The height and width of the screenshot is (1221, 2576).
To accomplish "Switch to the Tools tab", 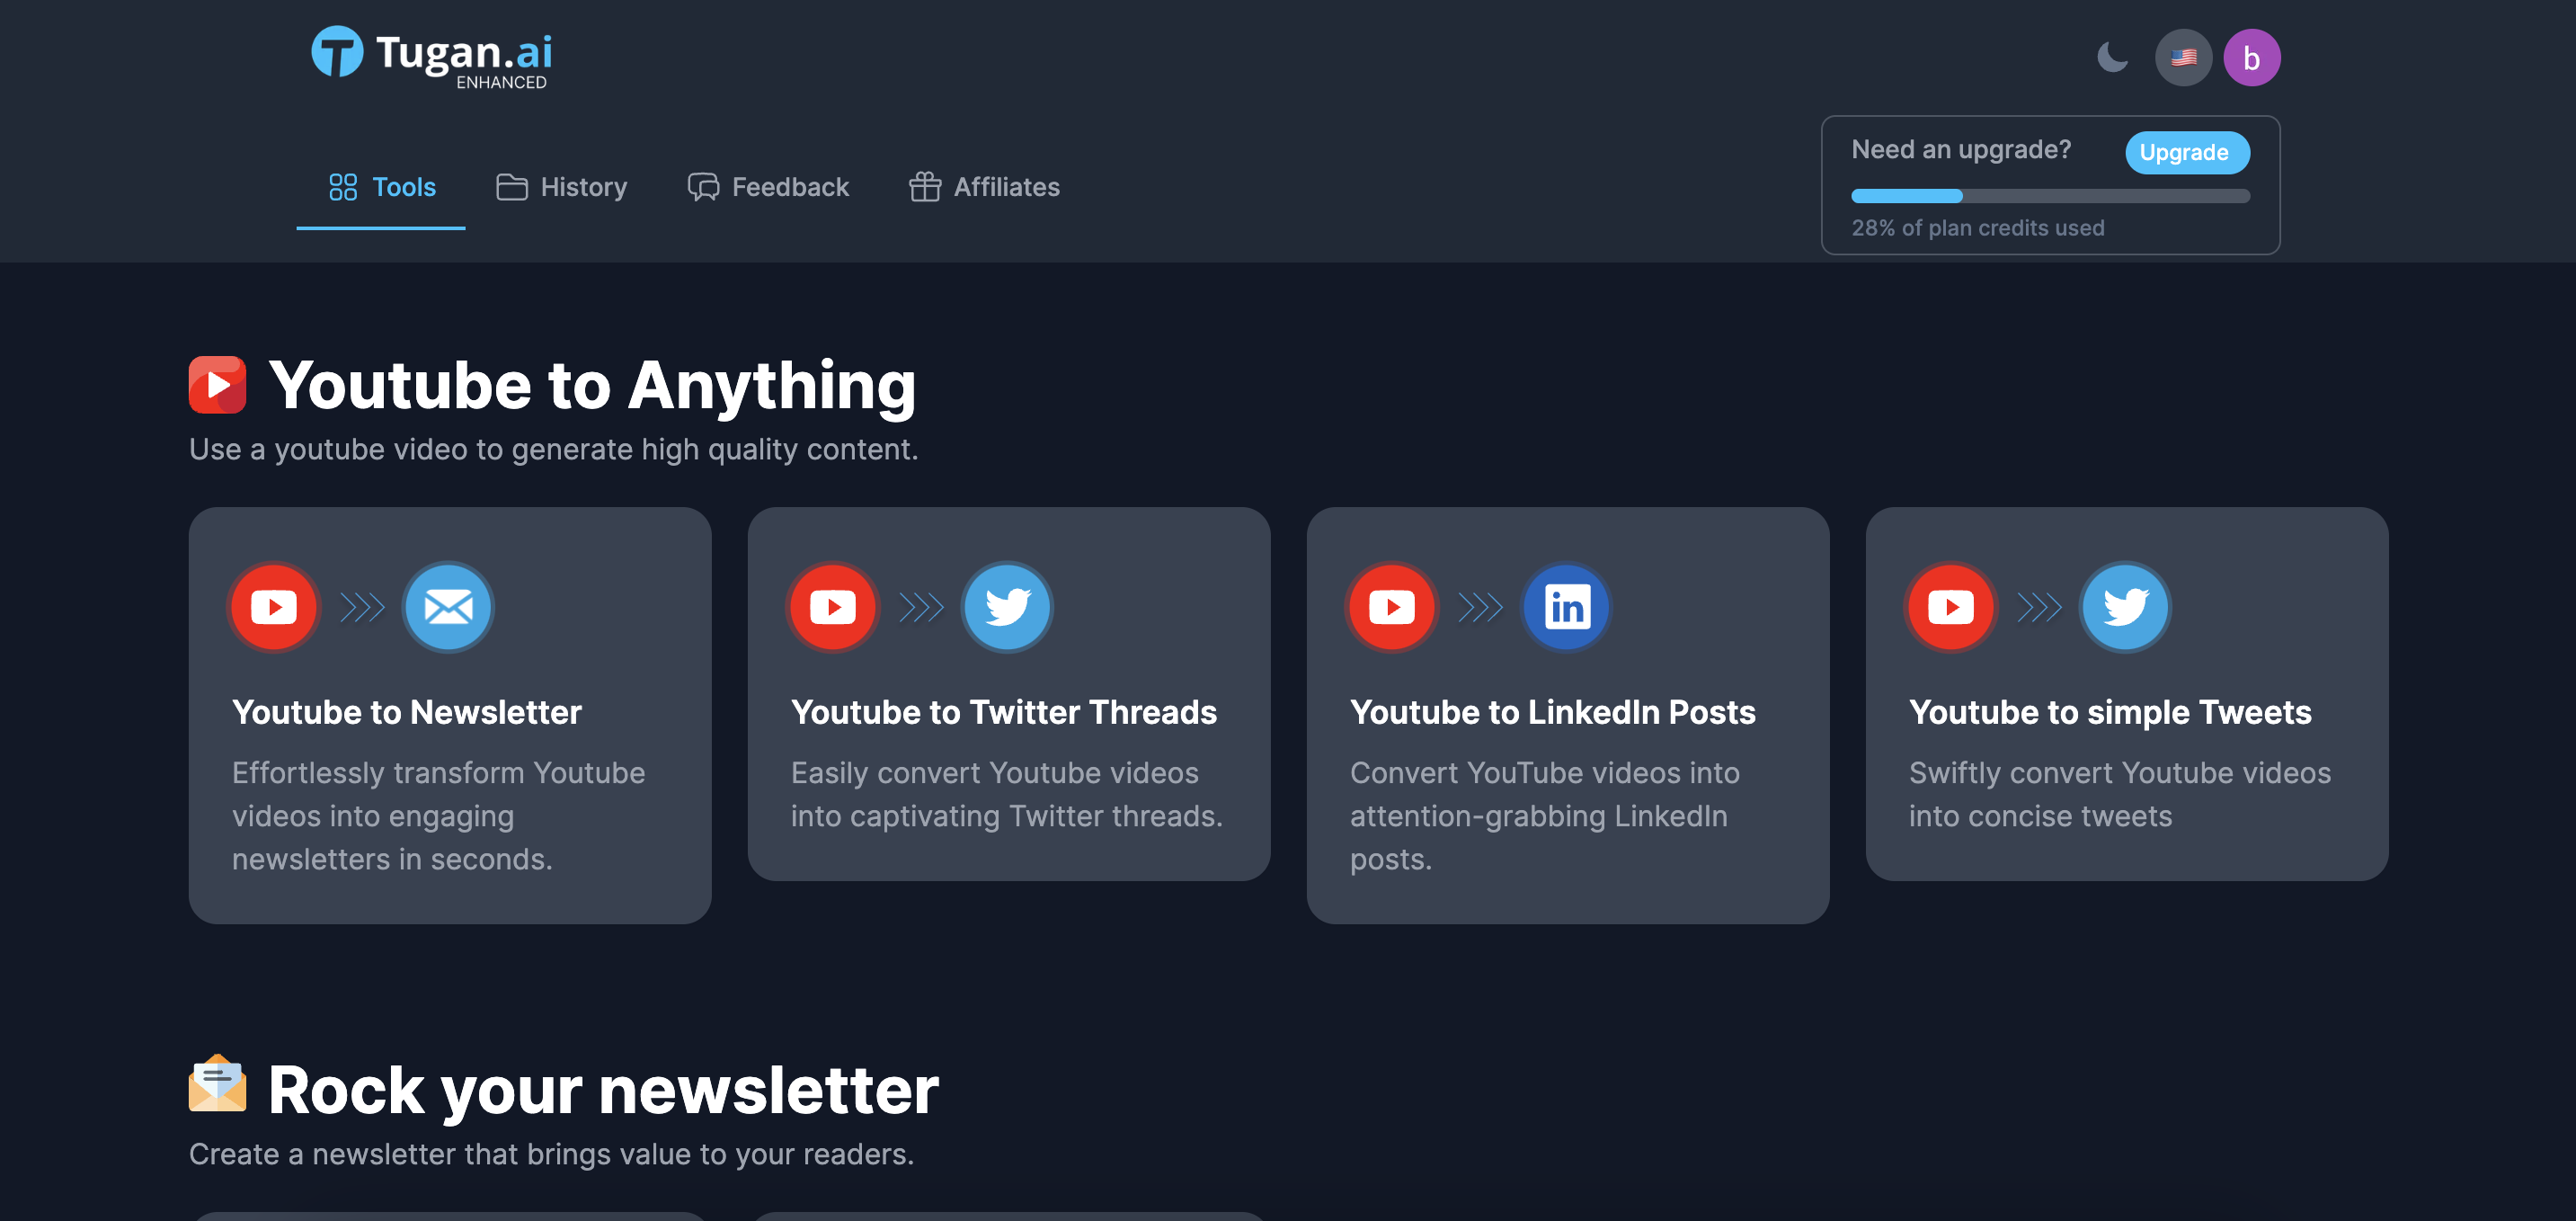I will [382, 187].
